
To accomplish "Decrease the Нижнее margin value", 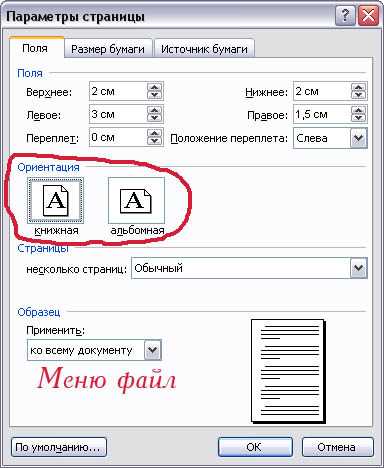I will pos(358,95).
